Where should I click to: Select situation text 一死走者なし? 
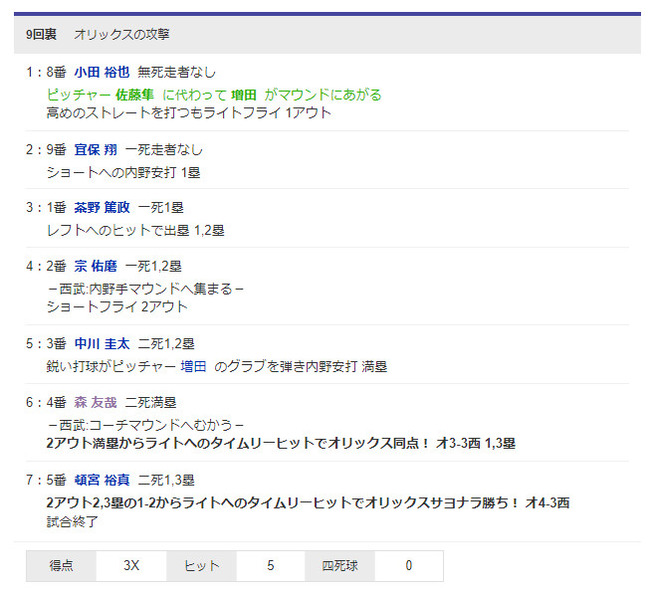point(164,149)
